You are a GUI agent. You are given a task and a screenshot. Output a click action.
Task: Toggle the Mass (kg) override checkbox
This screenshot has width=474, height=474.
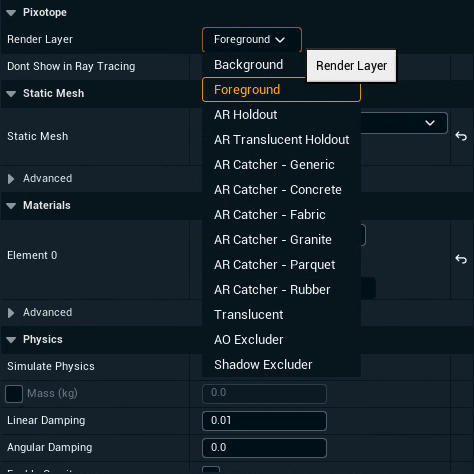point(14,394)
